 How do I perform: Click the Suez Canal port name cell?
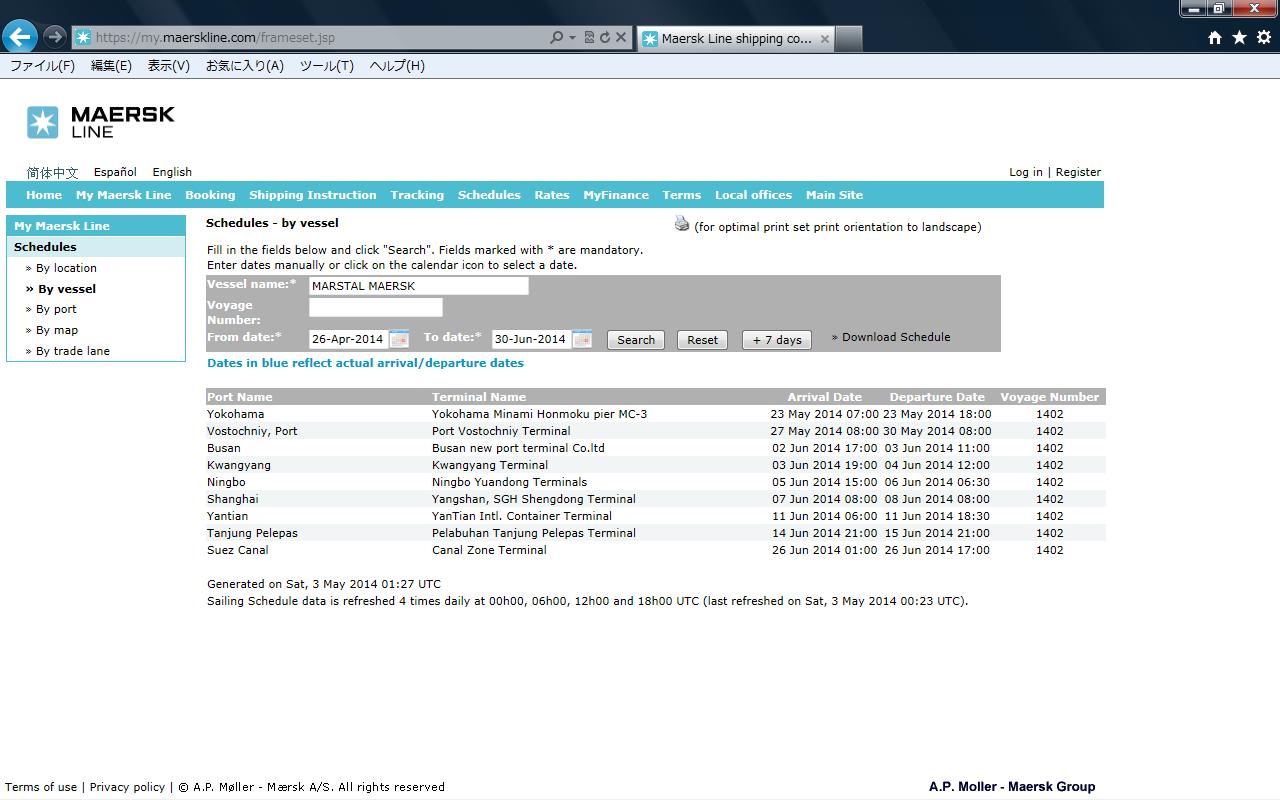pos(238,550)
